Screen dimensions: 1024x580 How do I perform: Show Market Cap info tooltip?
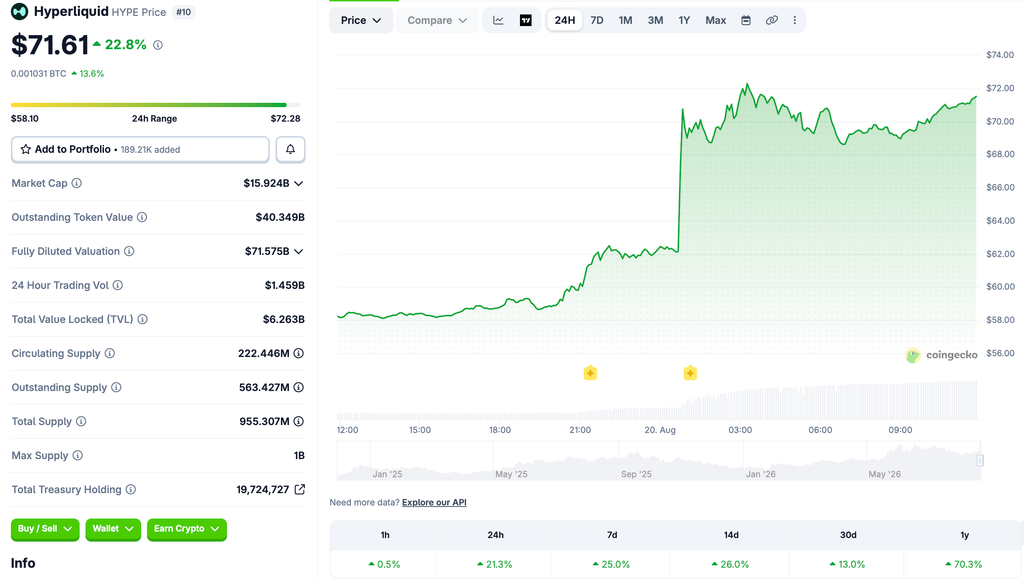(76, 183)
